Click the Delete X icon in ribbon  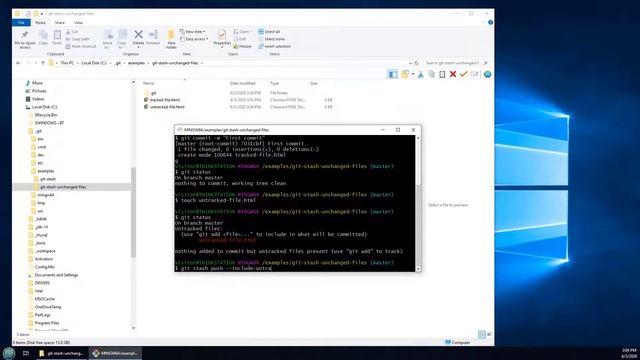(138, 35)
